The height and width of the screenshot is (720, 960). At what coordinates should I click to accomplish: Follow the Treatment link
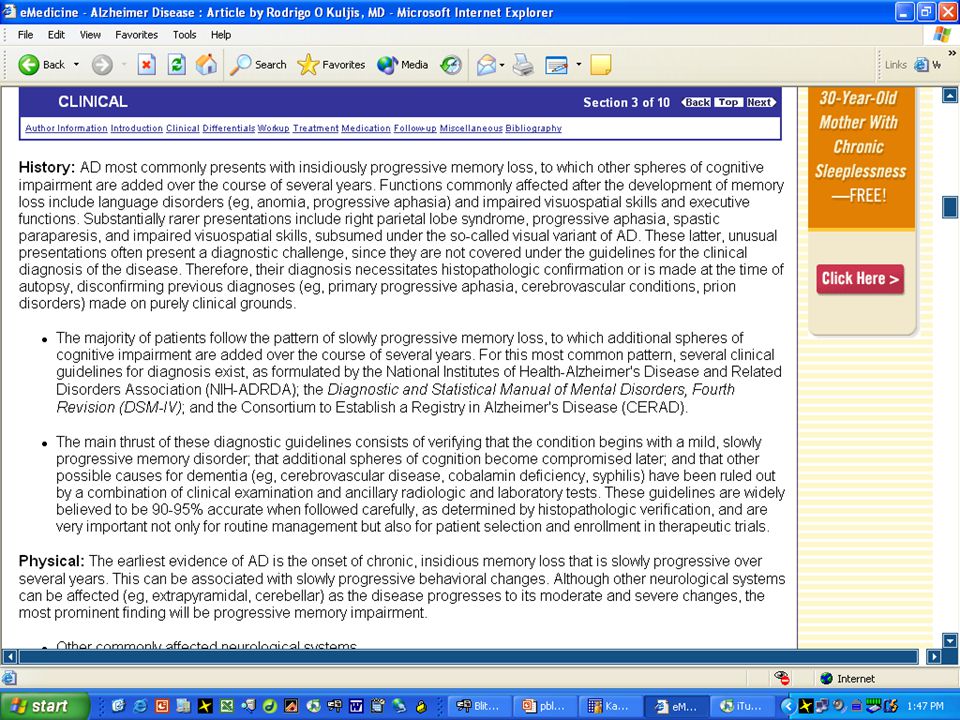[x=315, y=128]
